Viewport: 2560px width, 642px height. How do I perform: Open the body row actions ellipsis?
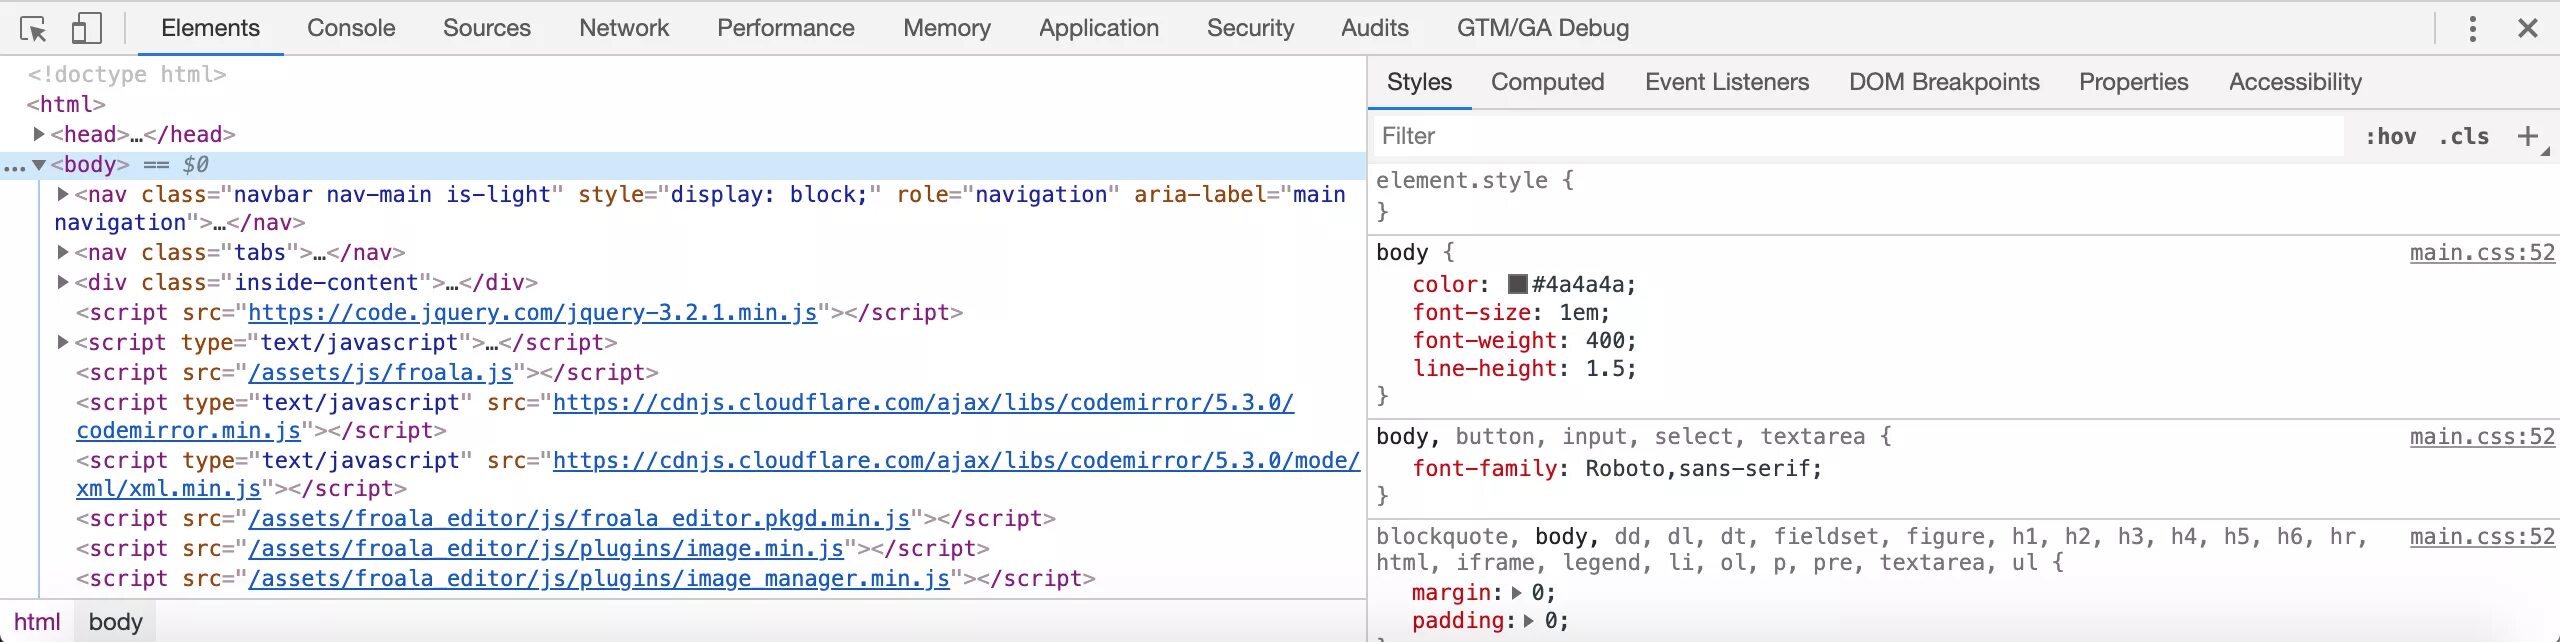(14, 166)
